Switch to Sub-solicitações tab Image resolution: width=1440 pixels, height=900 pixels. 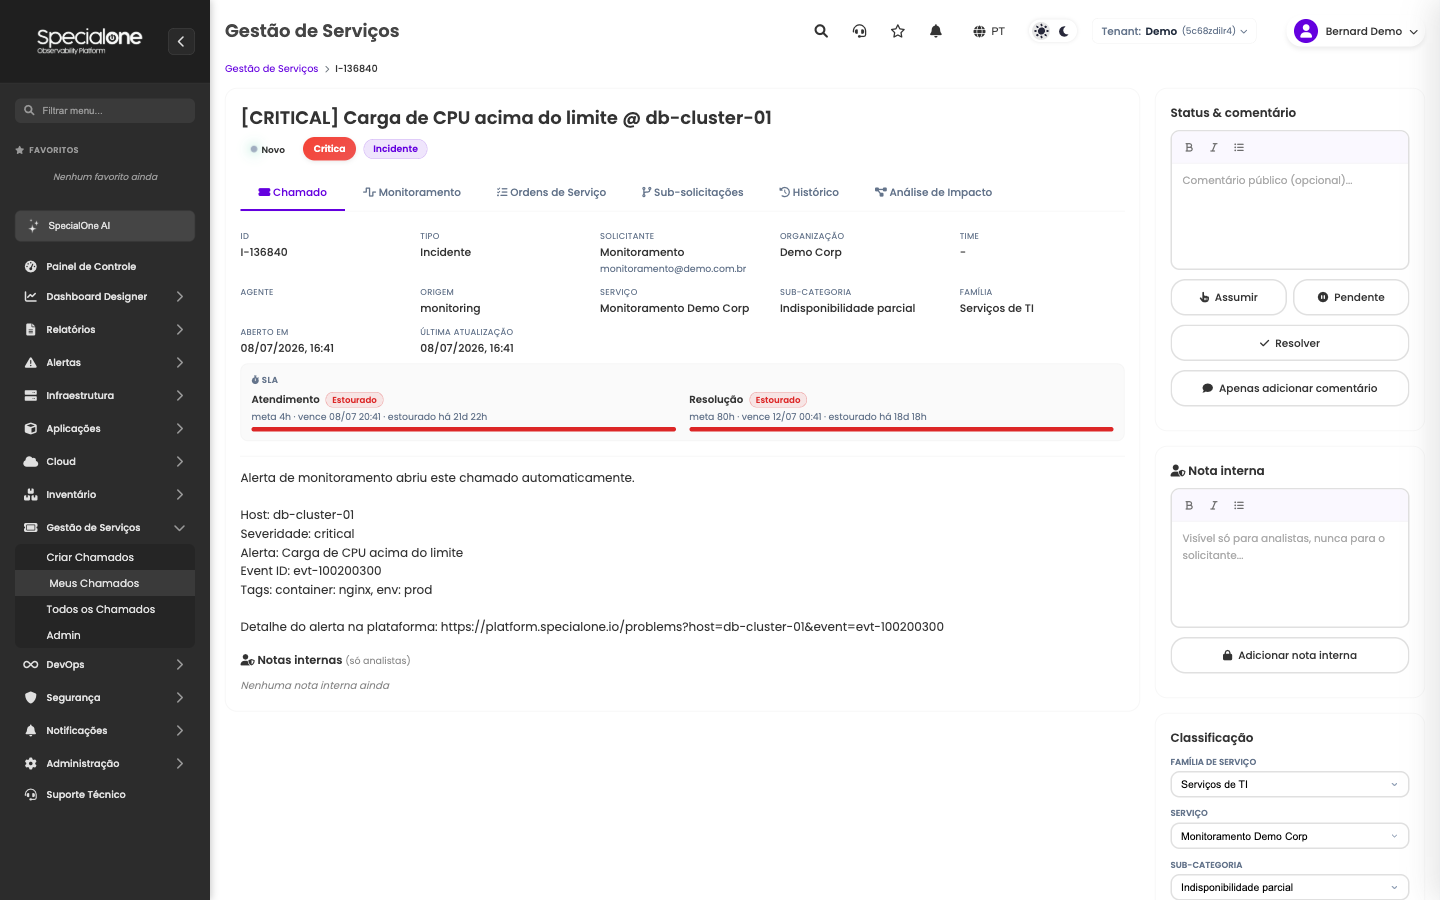pos(692,192)
